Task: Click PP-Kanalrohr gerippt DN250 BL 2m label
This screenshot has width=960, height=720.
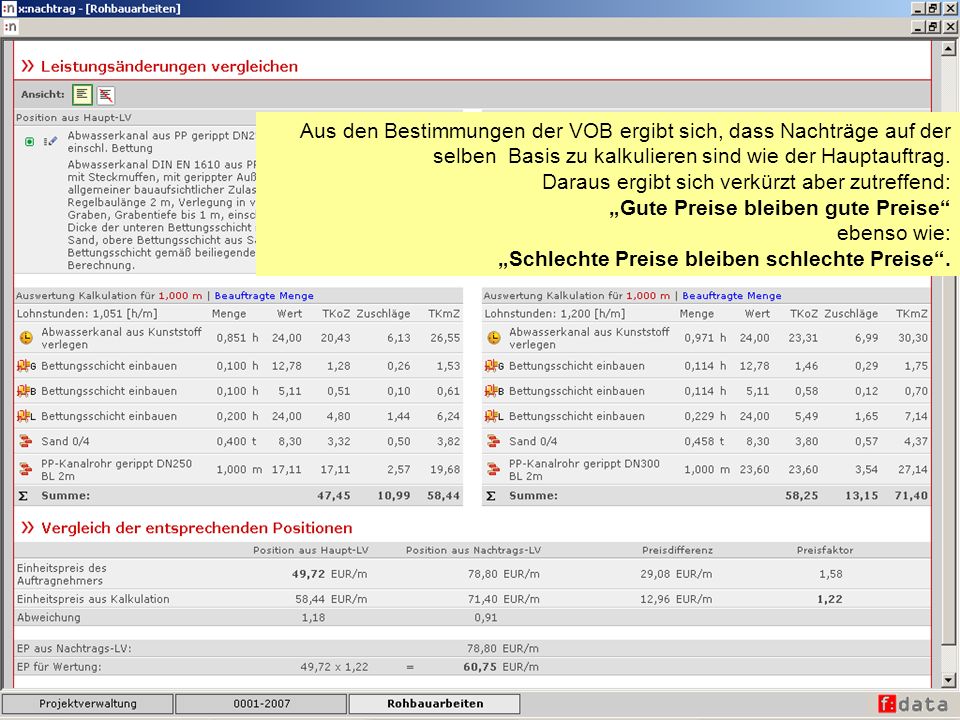Action: [116, 470]
